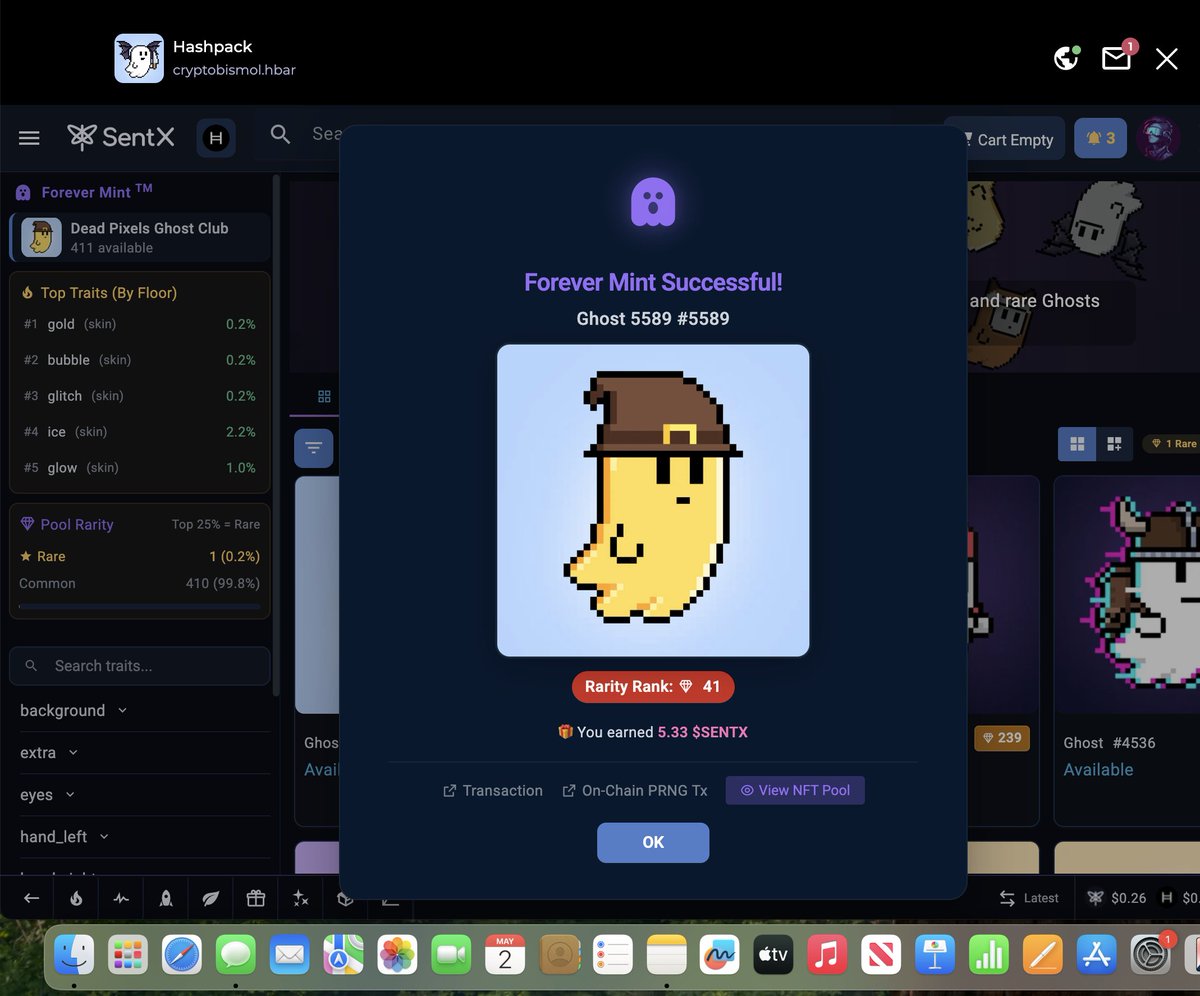Open Numbers from the dock
The image size is (1200, 996).
[x=989, y=955]
